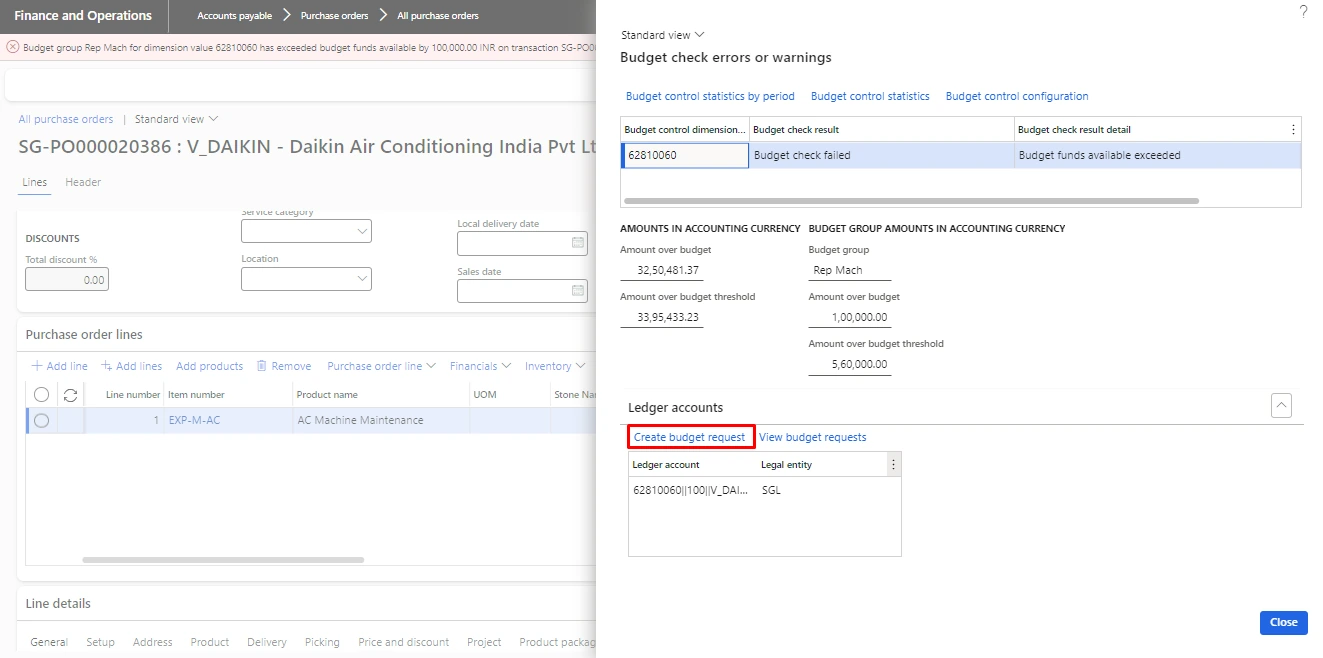Image resolution: width=1323 pixels, height=658 pixels.
Task: Expand Standard view selector on purchase order
Action: coord(176,119)
